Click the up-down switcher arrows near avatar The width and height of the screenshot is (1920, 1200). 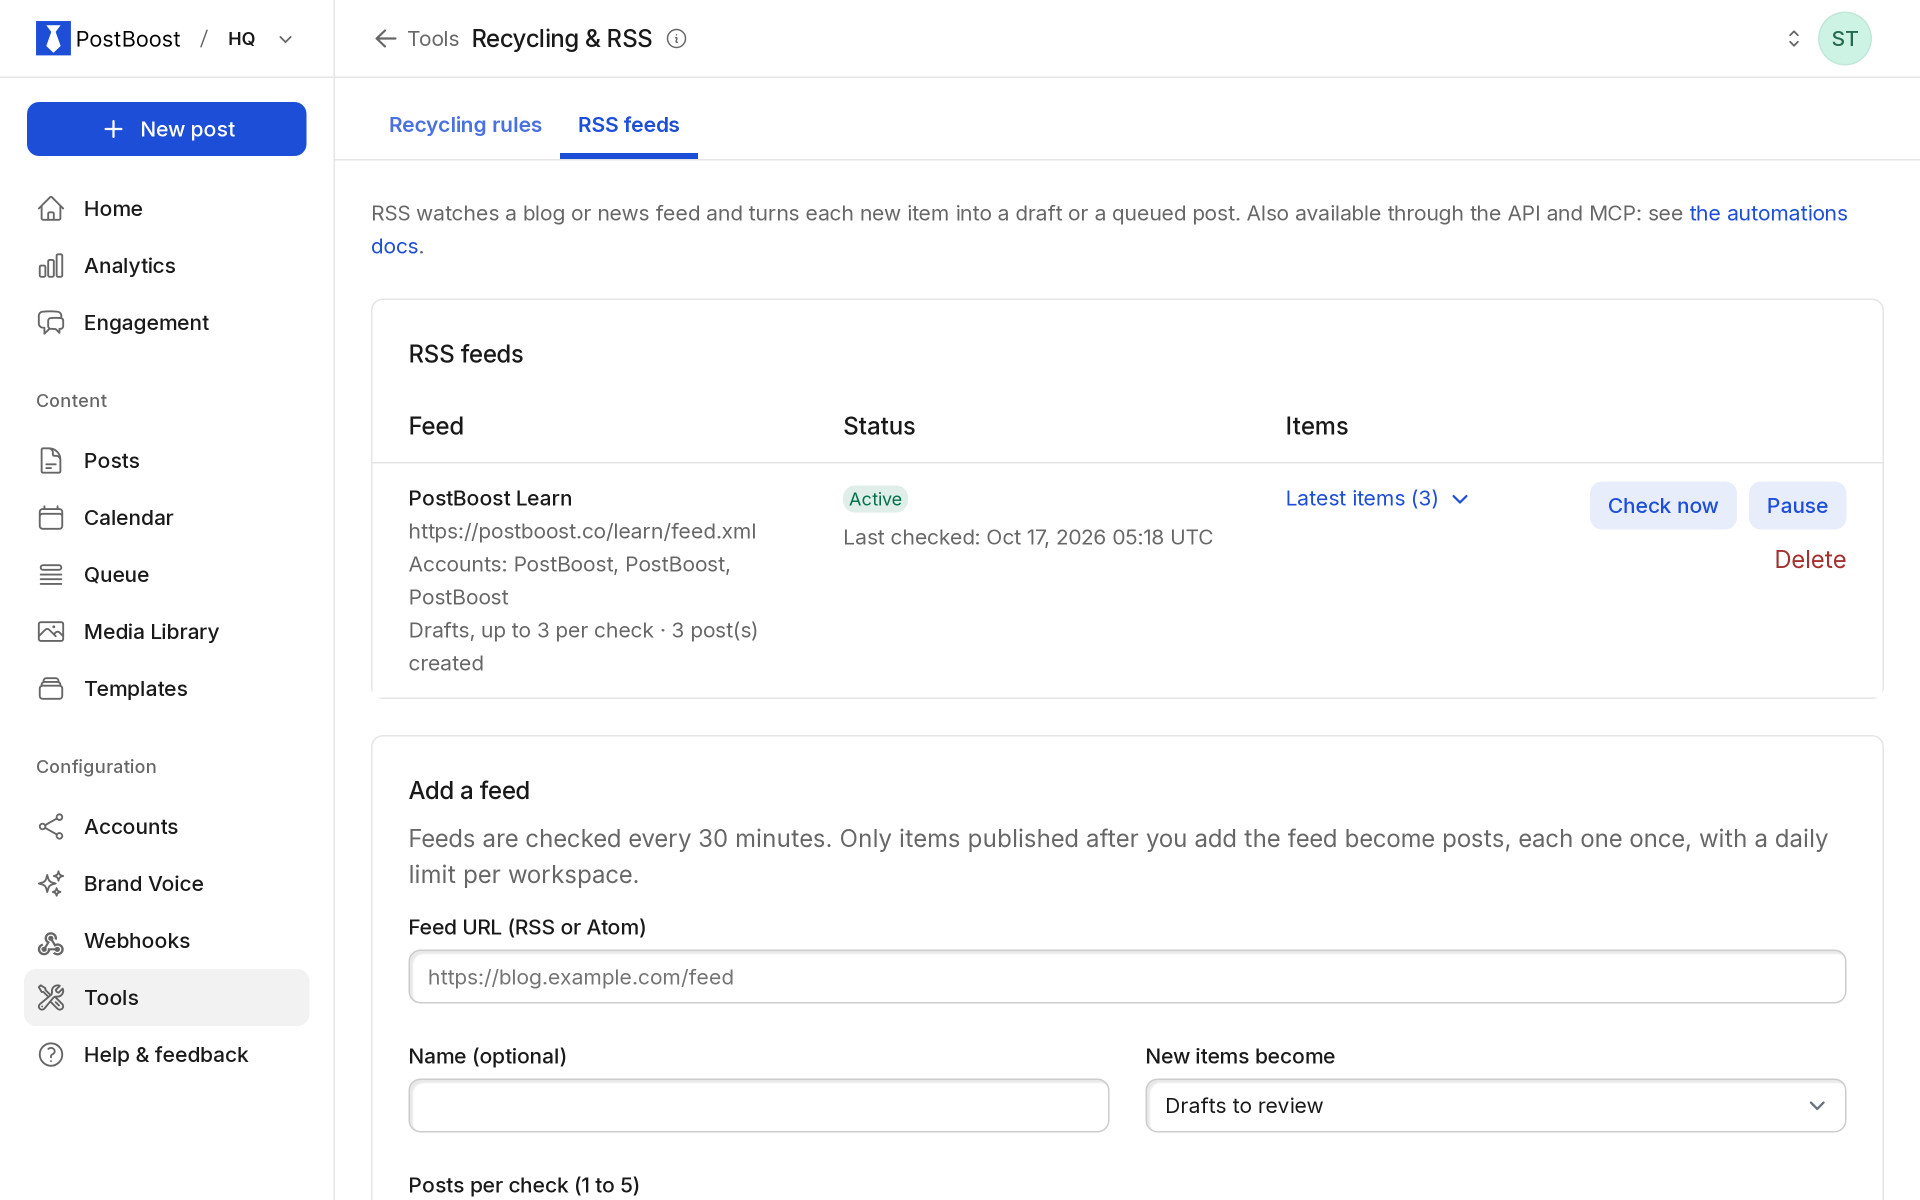pos(1793,39)
